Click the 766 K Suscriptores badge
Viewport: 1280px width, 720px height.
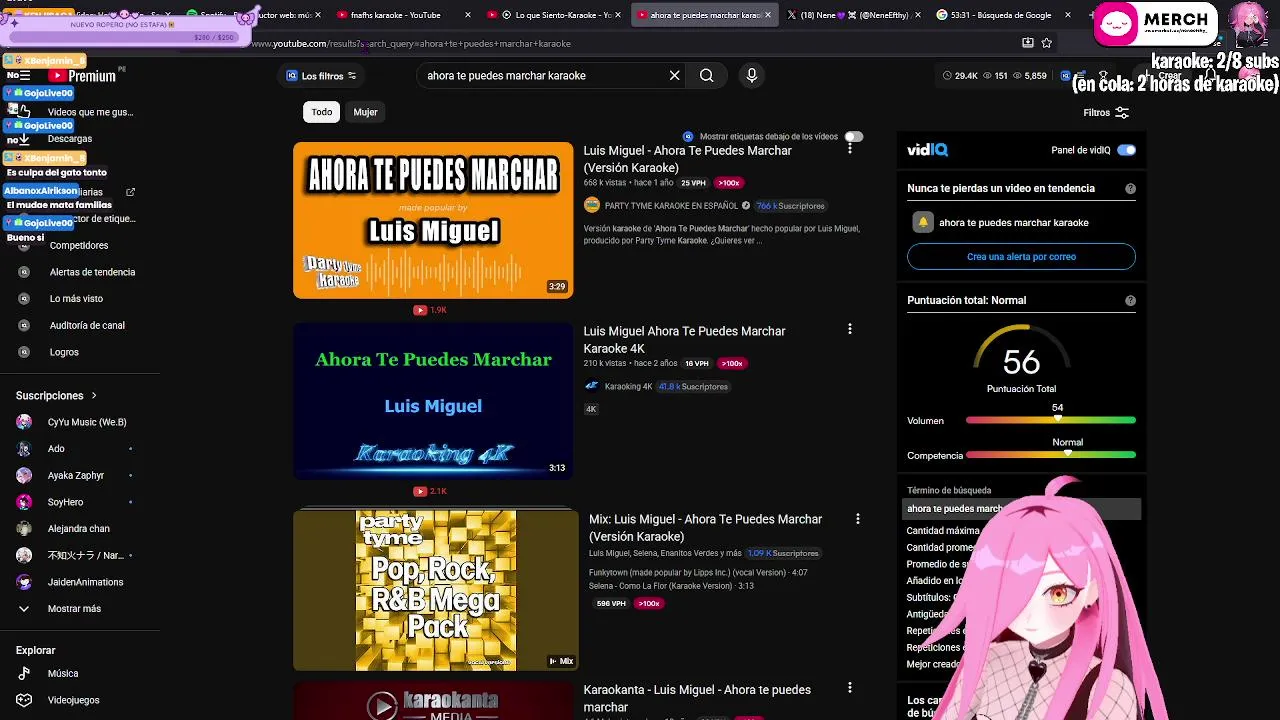(790, 206)
